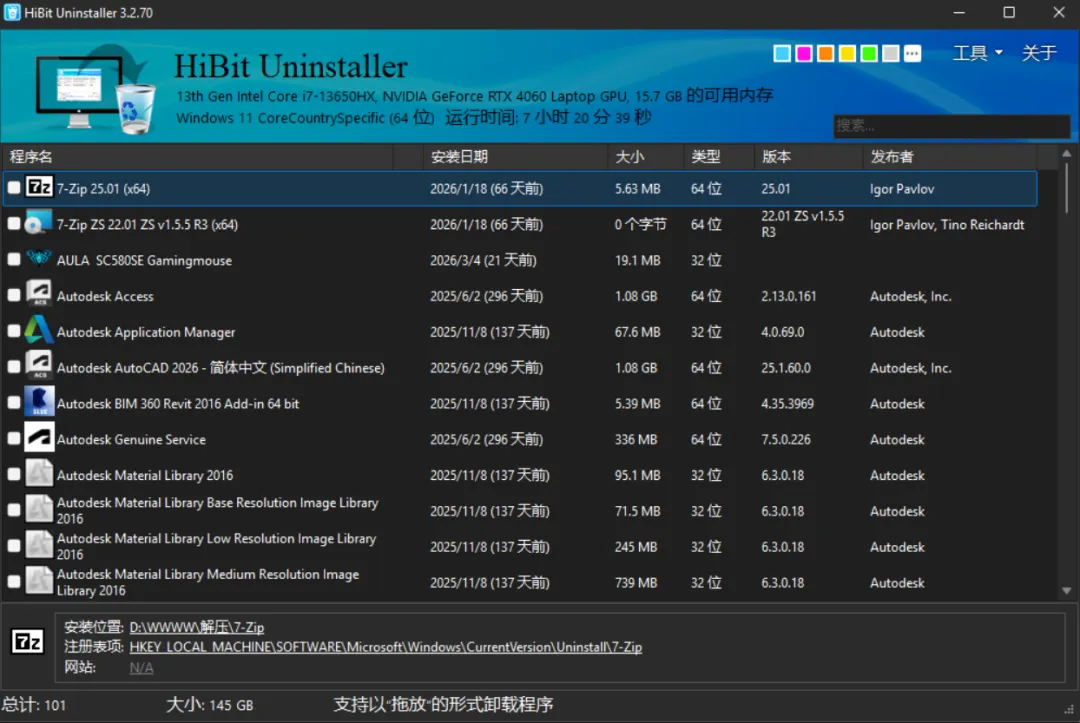This screenshot has width=1080, height=723.
Task: Click the 7z icon in details panel
Action: (28, 642)
